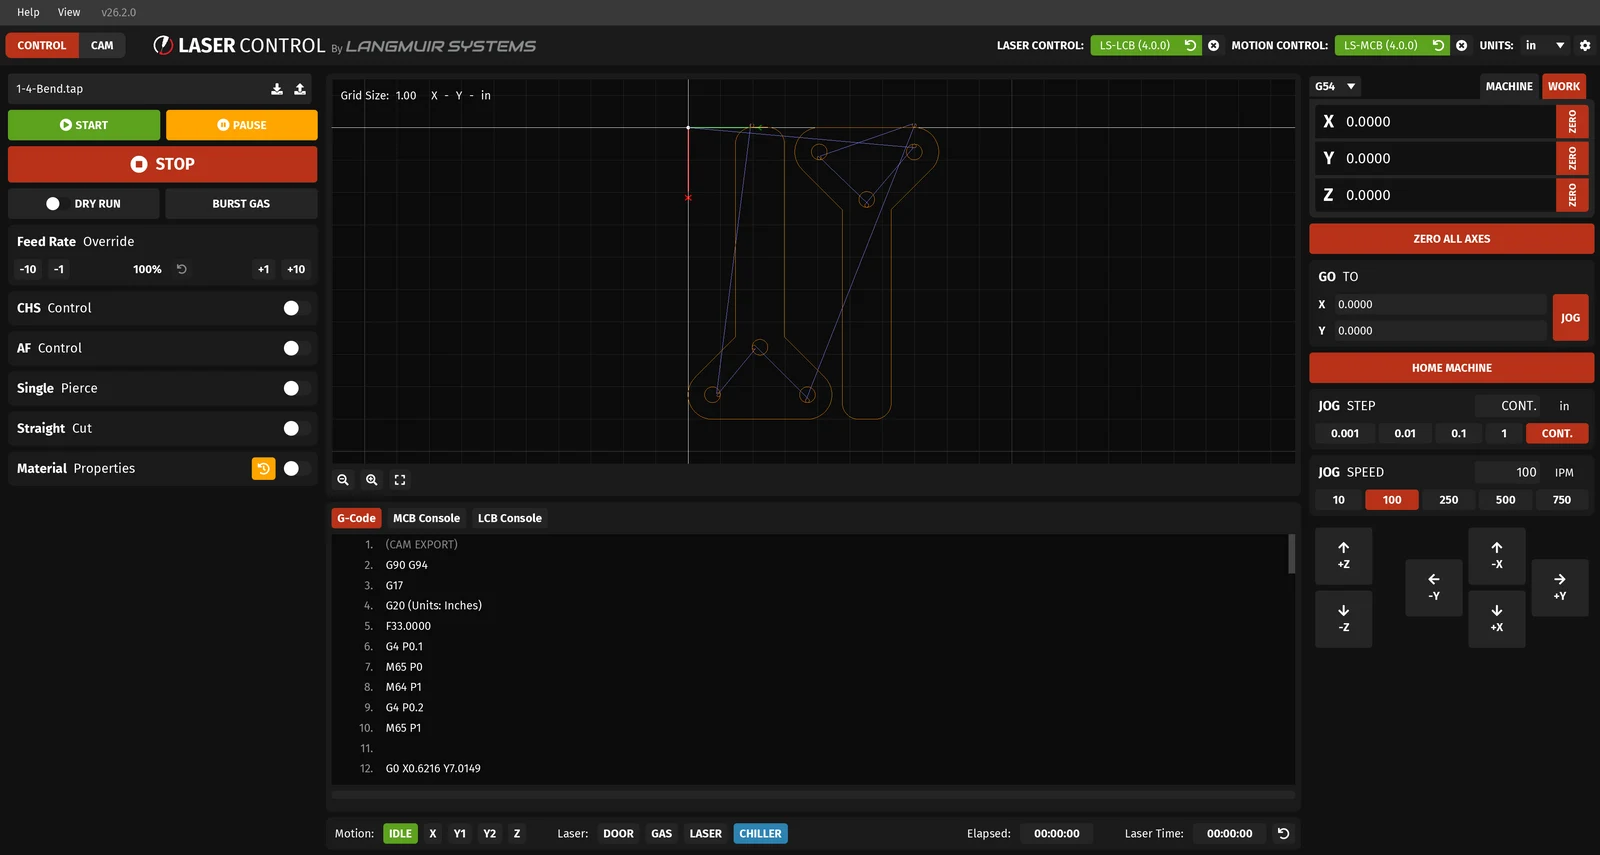Open the units dropdown
Screen dimensions: 1600x855
(1544, 46)
